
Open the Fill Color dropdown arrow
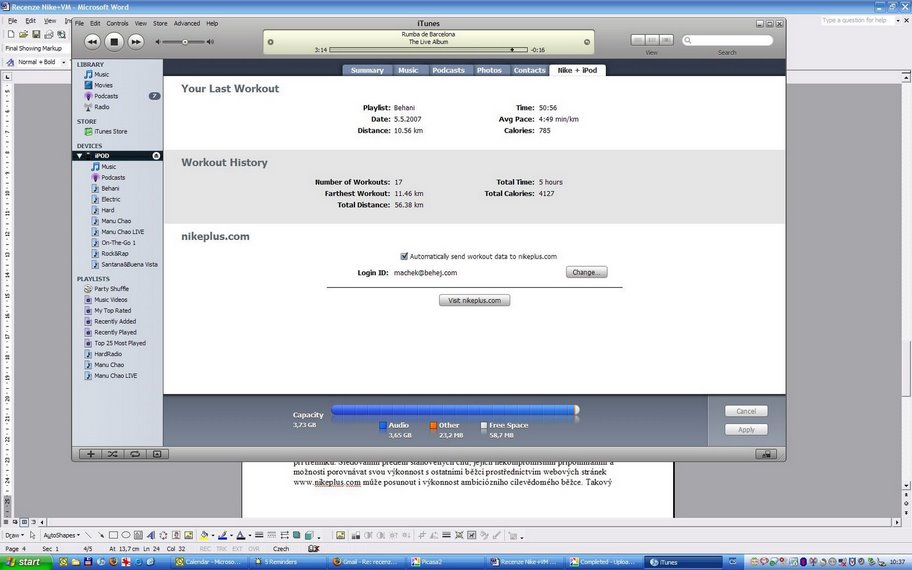[x=212, y=536]
